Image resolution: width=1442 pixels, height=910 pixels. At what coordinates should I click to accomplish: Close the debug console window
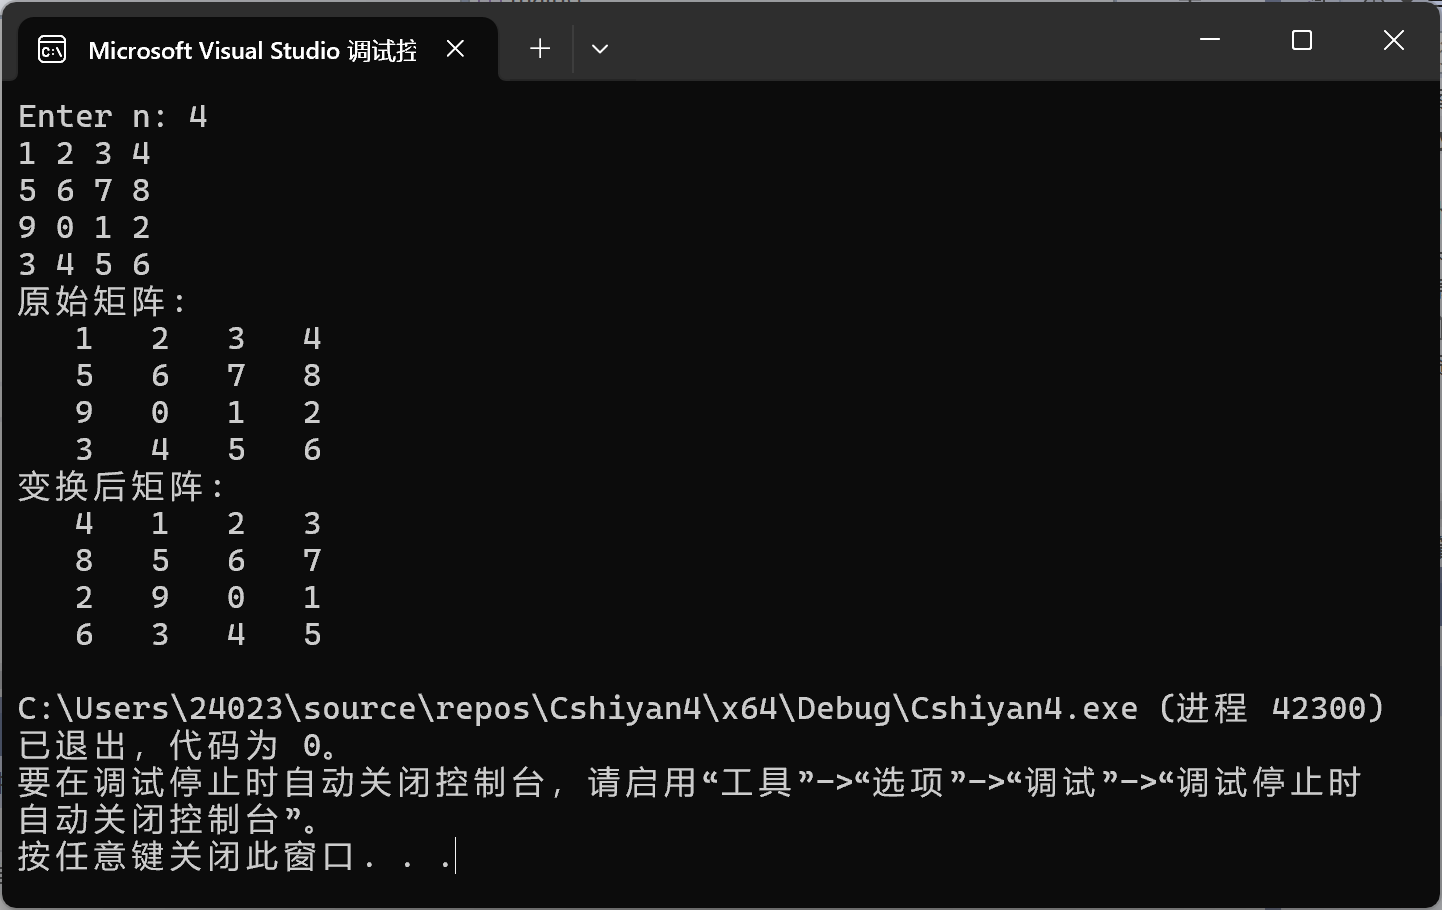pos(1394,40)
